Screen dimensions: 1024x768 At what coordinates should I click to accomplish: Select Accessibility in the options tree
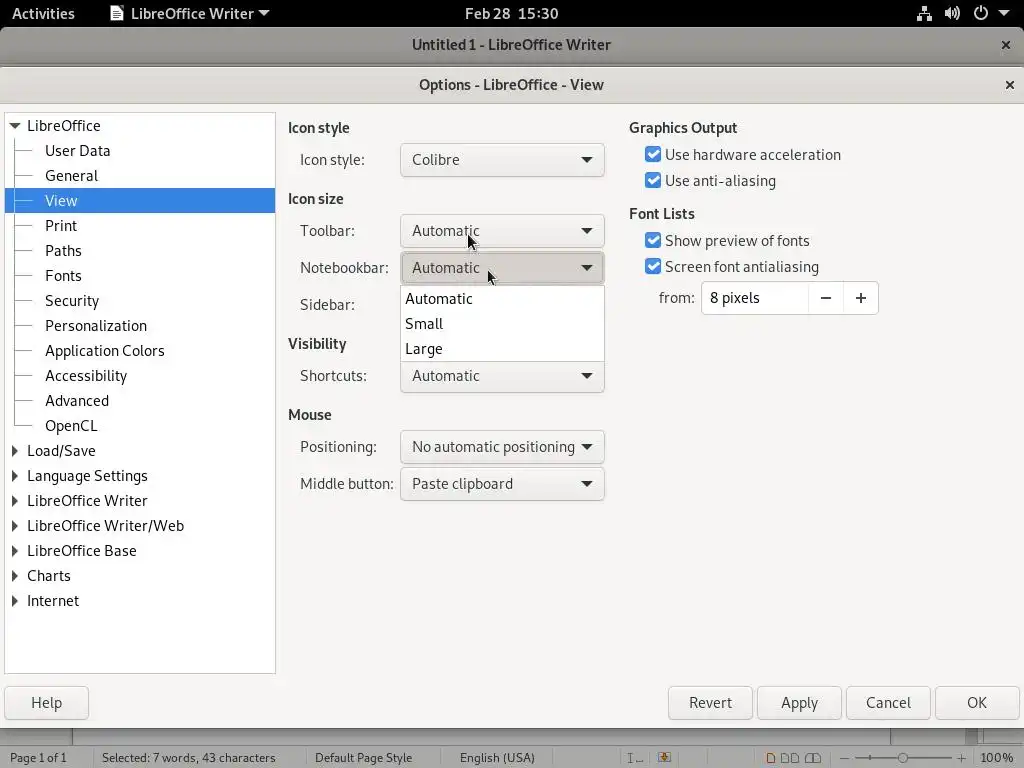point(86,376)
